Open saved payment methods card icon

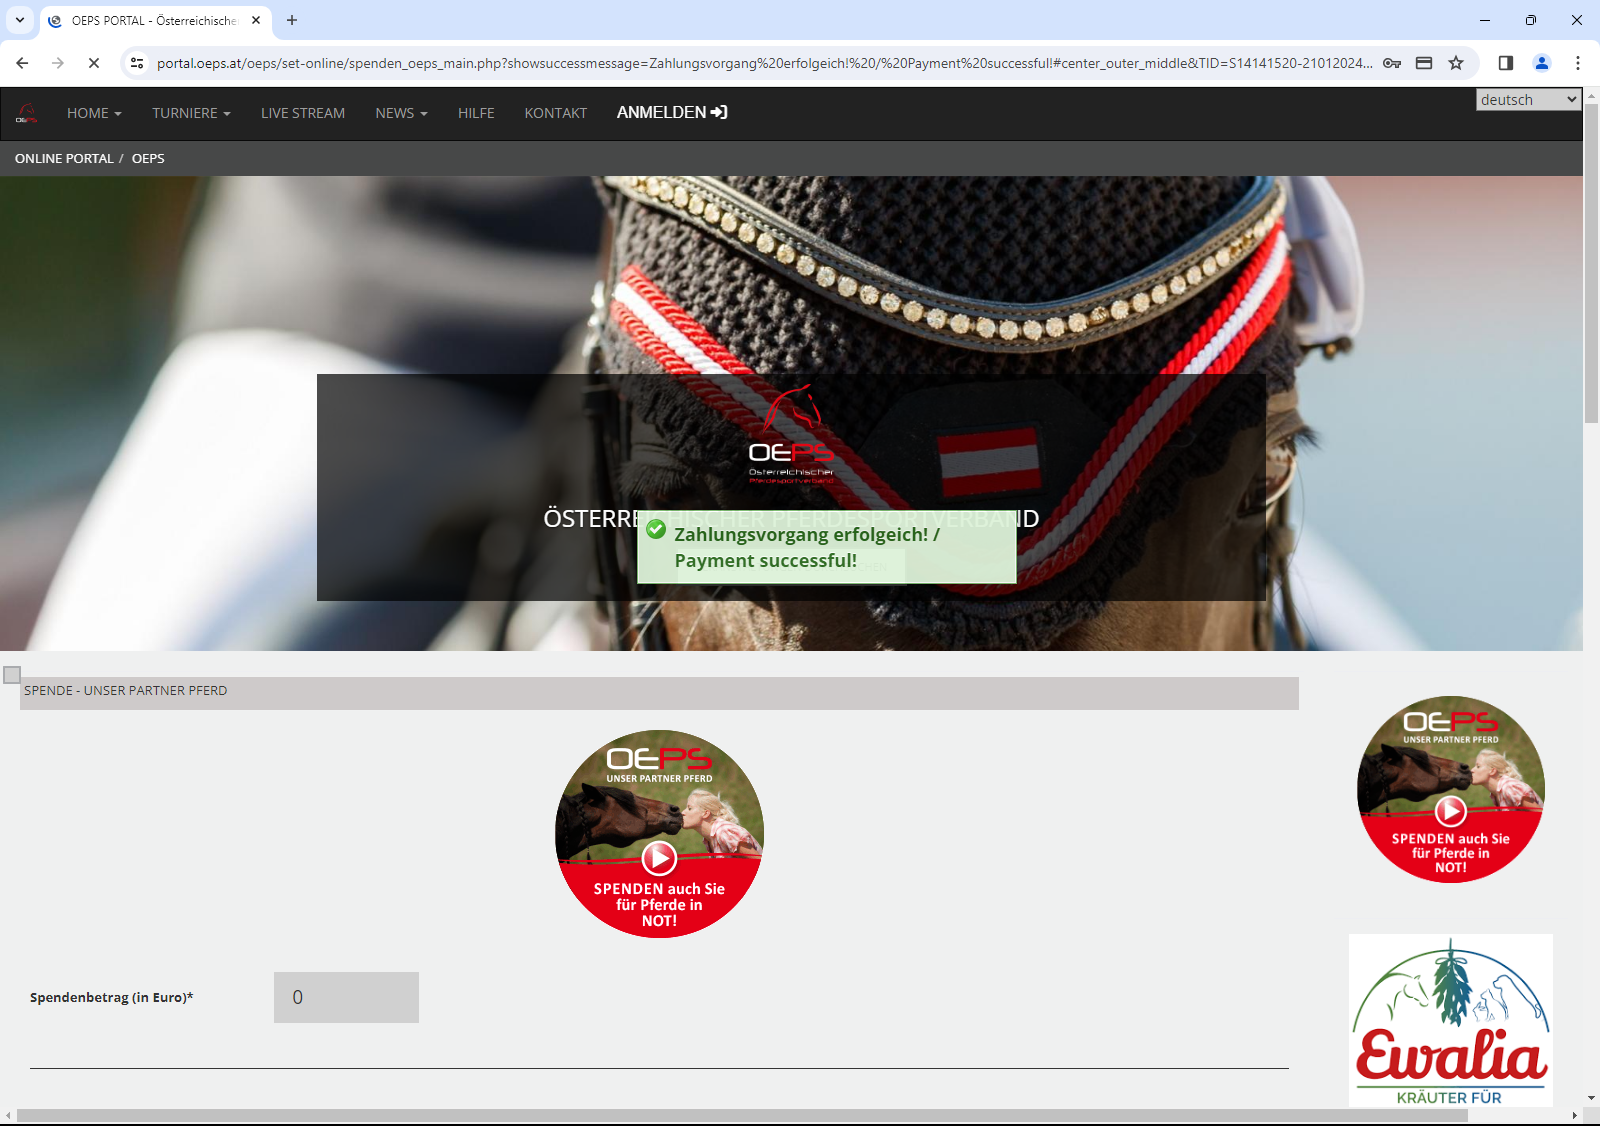[1424, 63]
